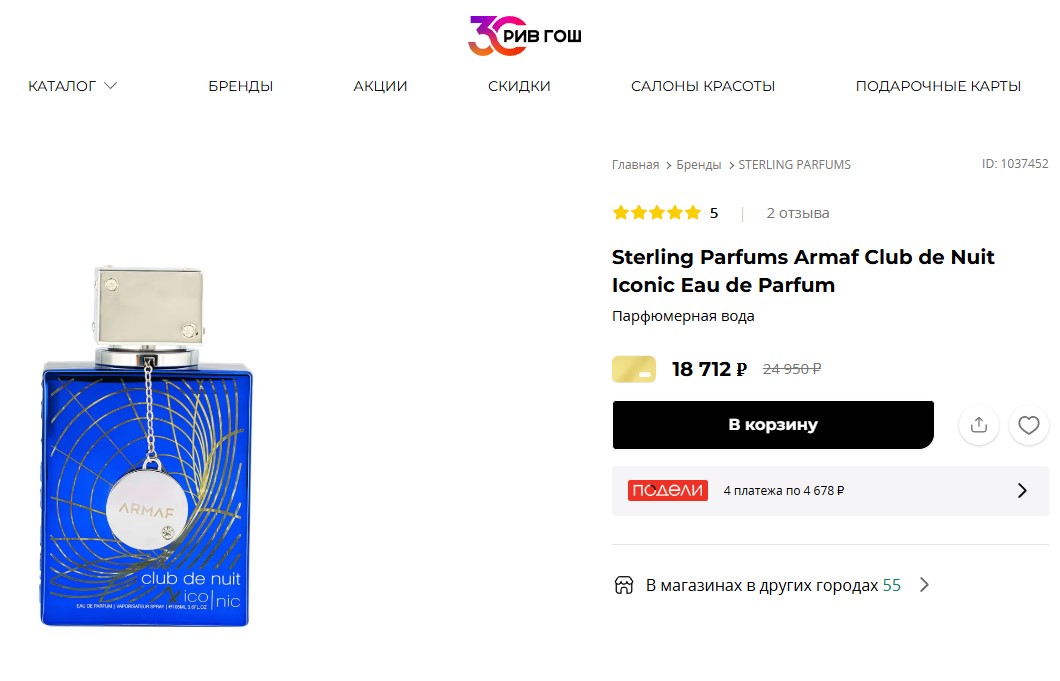
Task: Share the product via share icon
Action: (978, 425)
